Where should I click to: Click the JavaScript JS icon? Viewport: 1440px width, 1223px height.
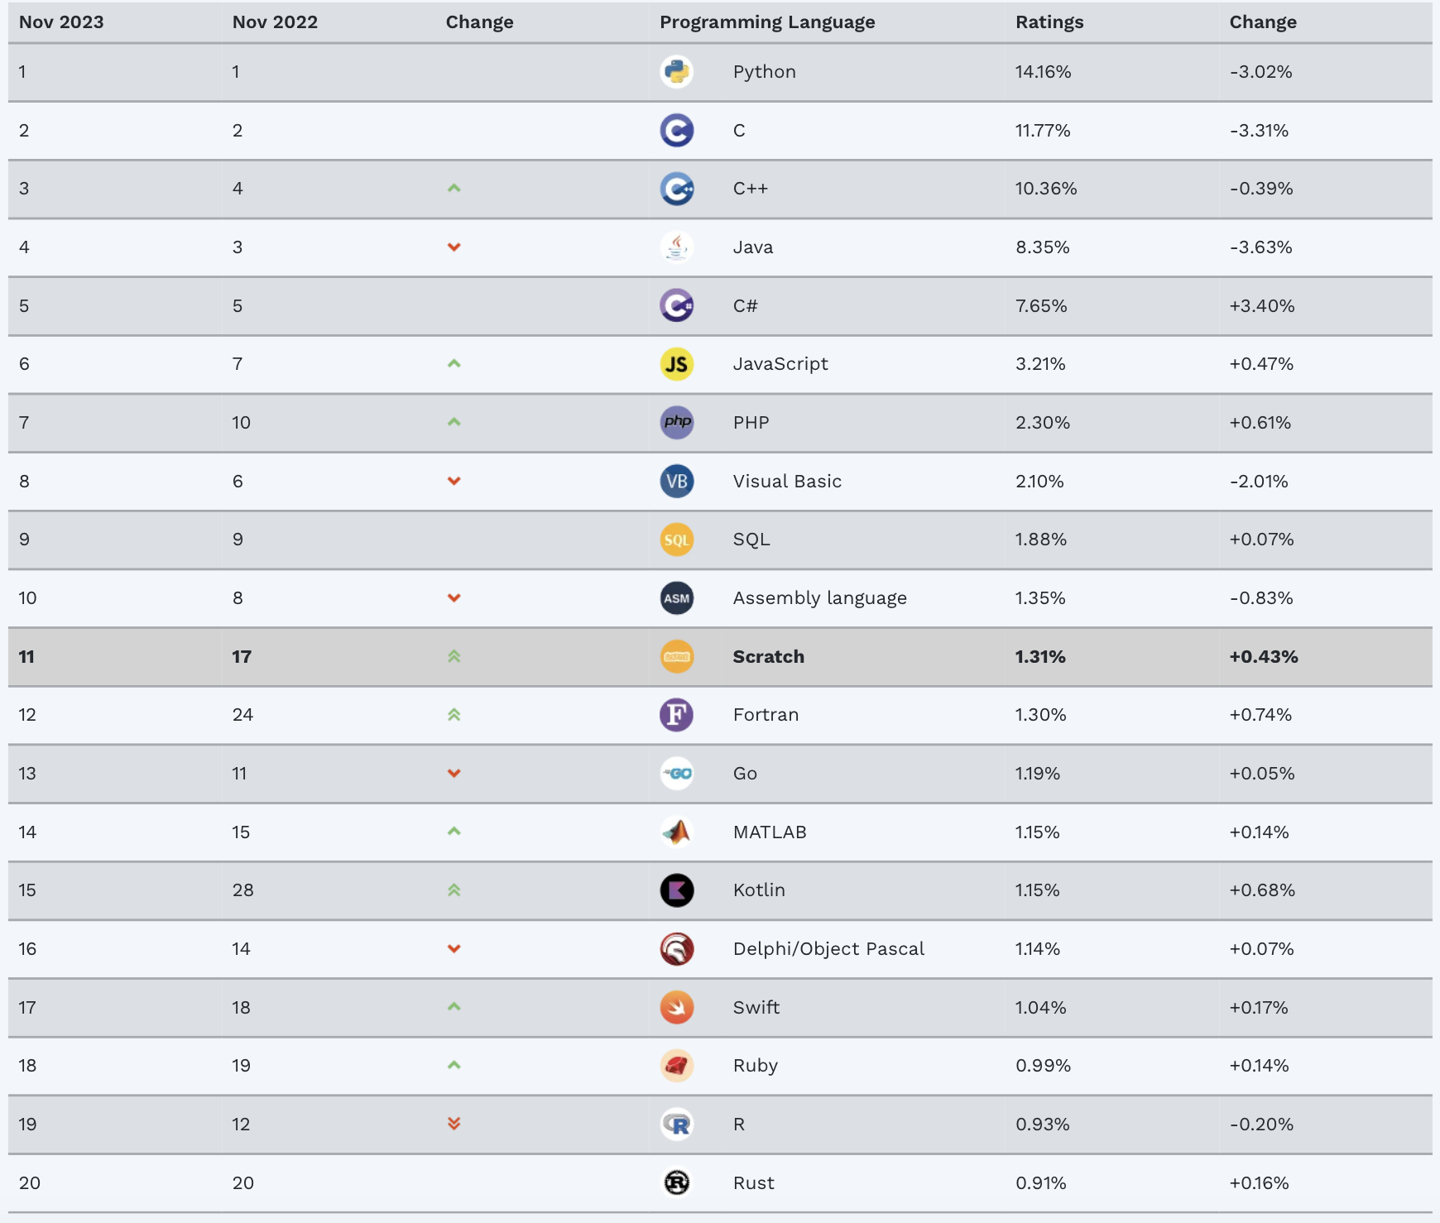coord(677,364)
